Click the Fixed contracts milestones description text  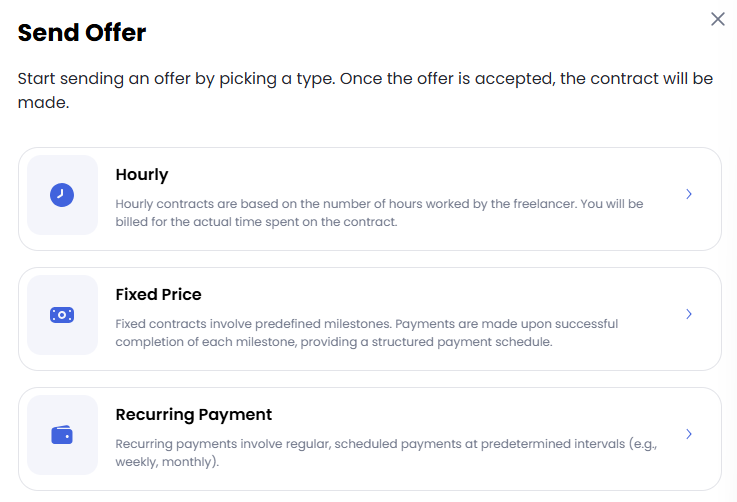pos(366,333)
